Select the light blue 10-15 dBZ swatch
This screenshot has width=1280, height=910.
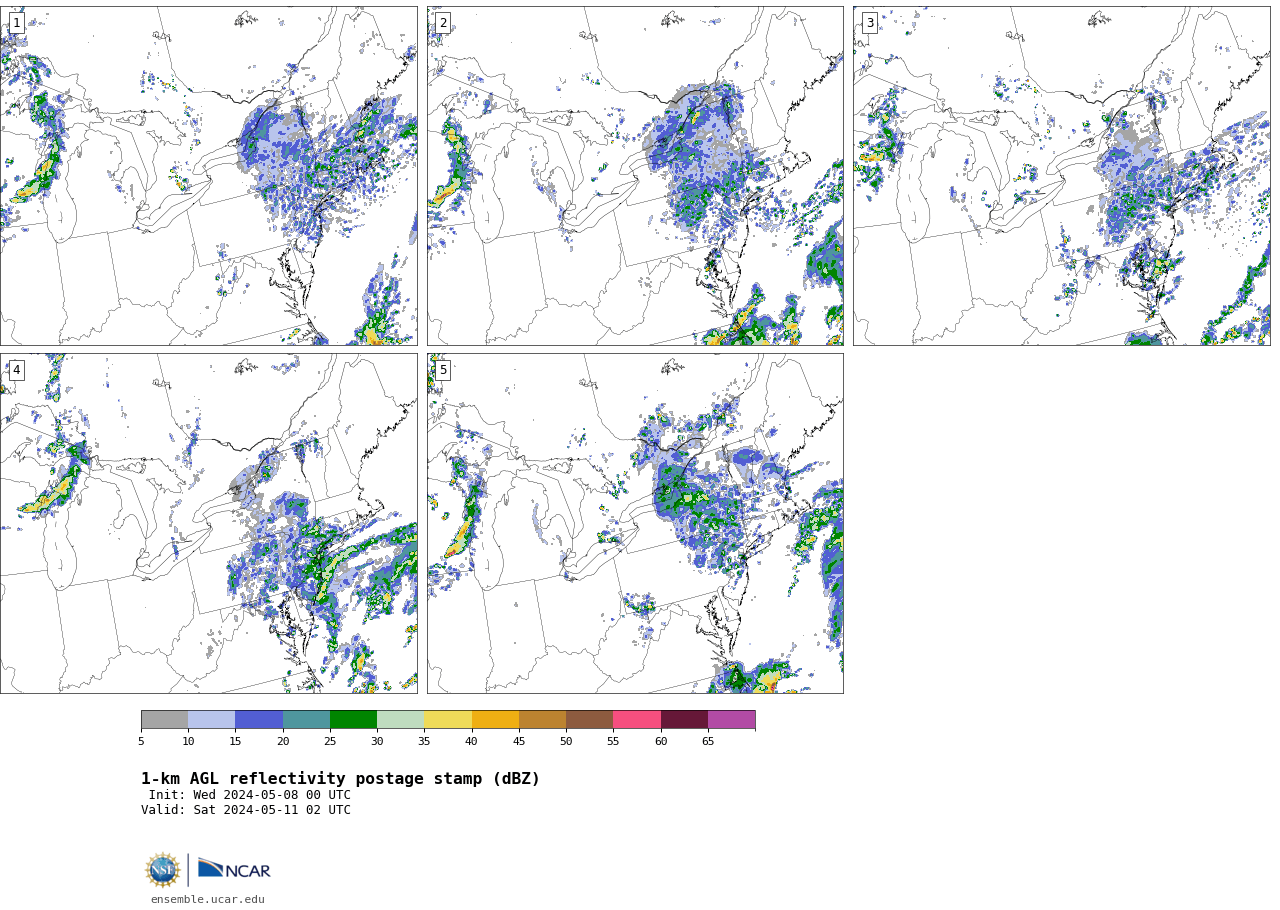211,720
